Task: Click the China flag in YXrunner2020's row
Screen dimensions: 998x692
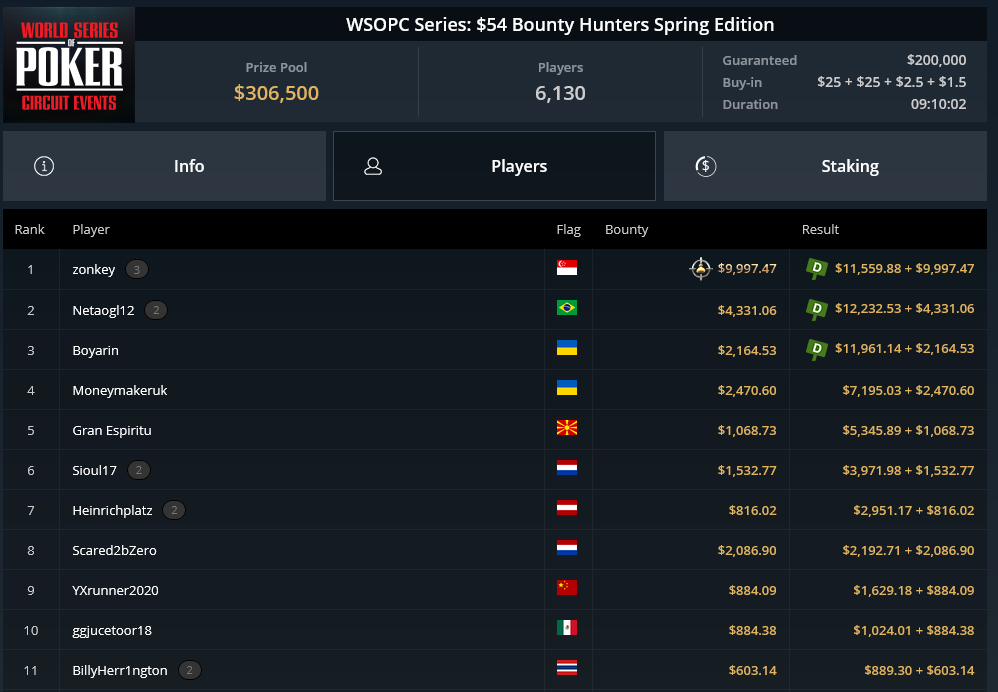Action: (x=566, y=588)
